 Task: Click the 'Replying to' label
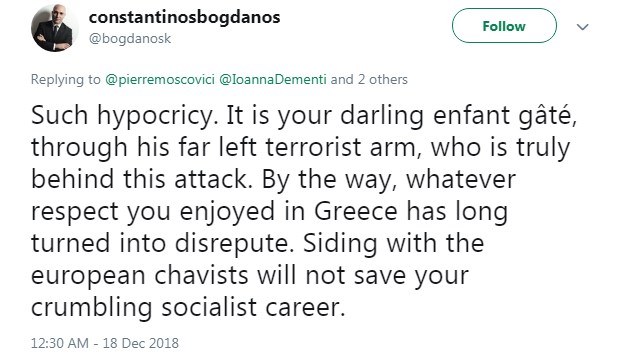66,79
